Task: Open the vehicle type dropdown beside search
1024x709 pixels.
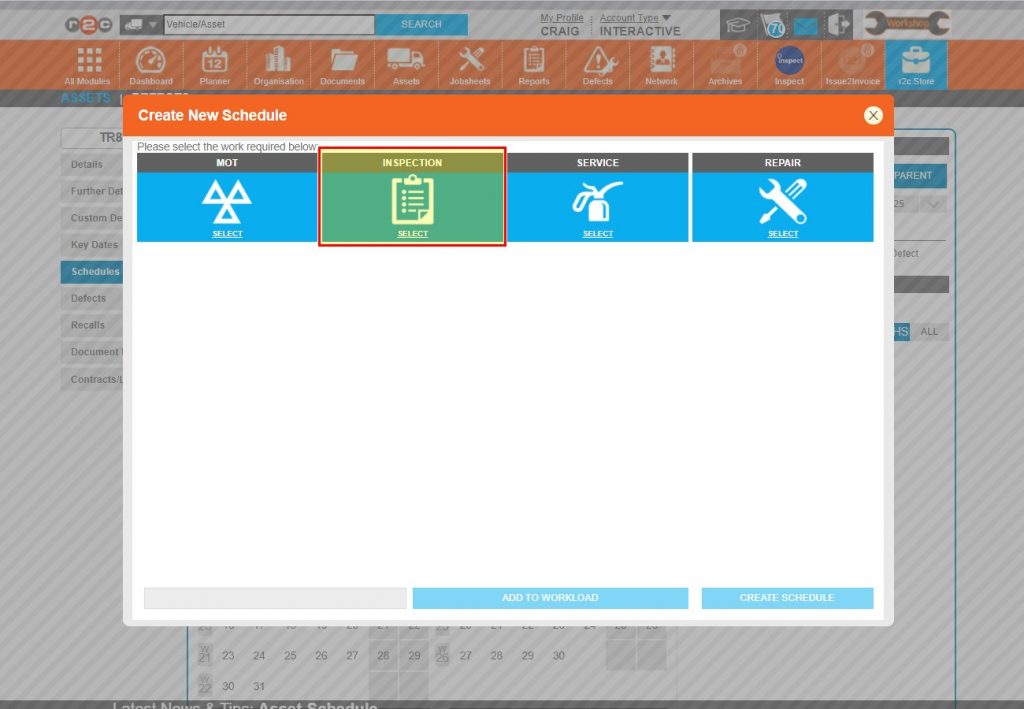Action: click(x=140, y=24)
